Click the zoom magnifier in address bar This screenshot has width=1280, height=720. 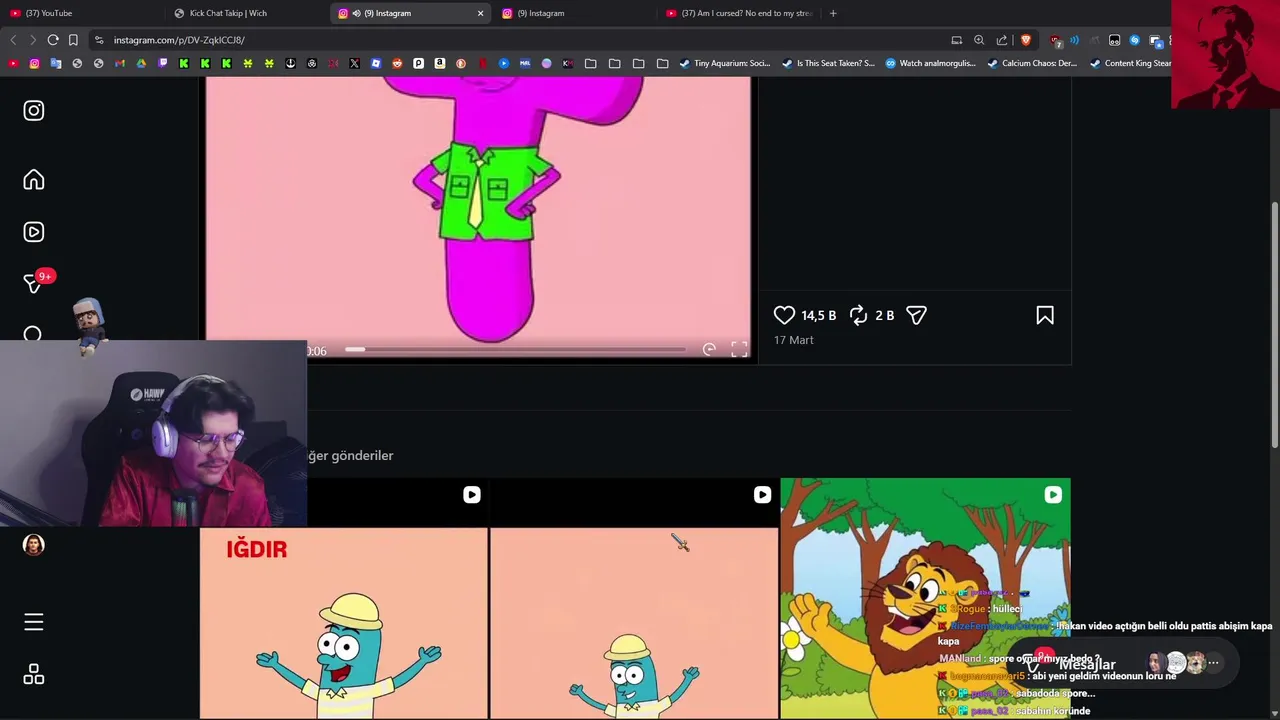(979, 40)
